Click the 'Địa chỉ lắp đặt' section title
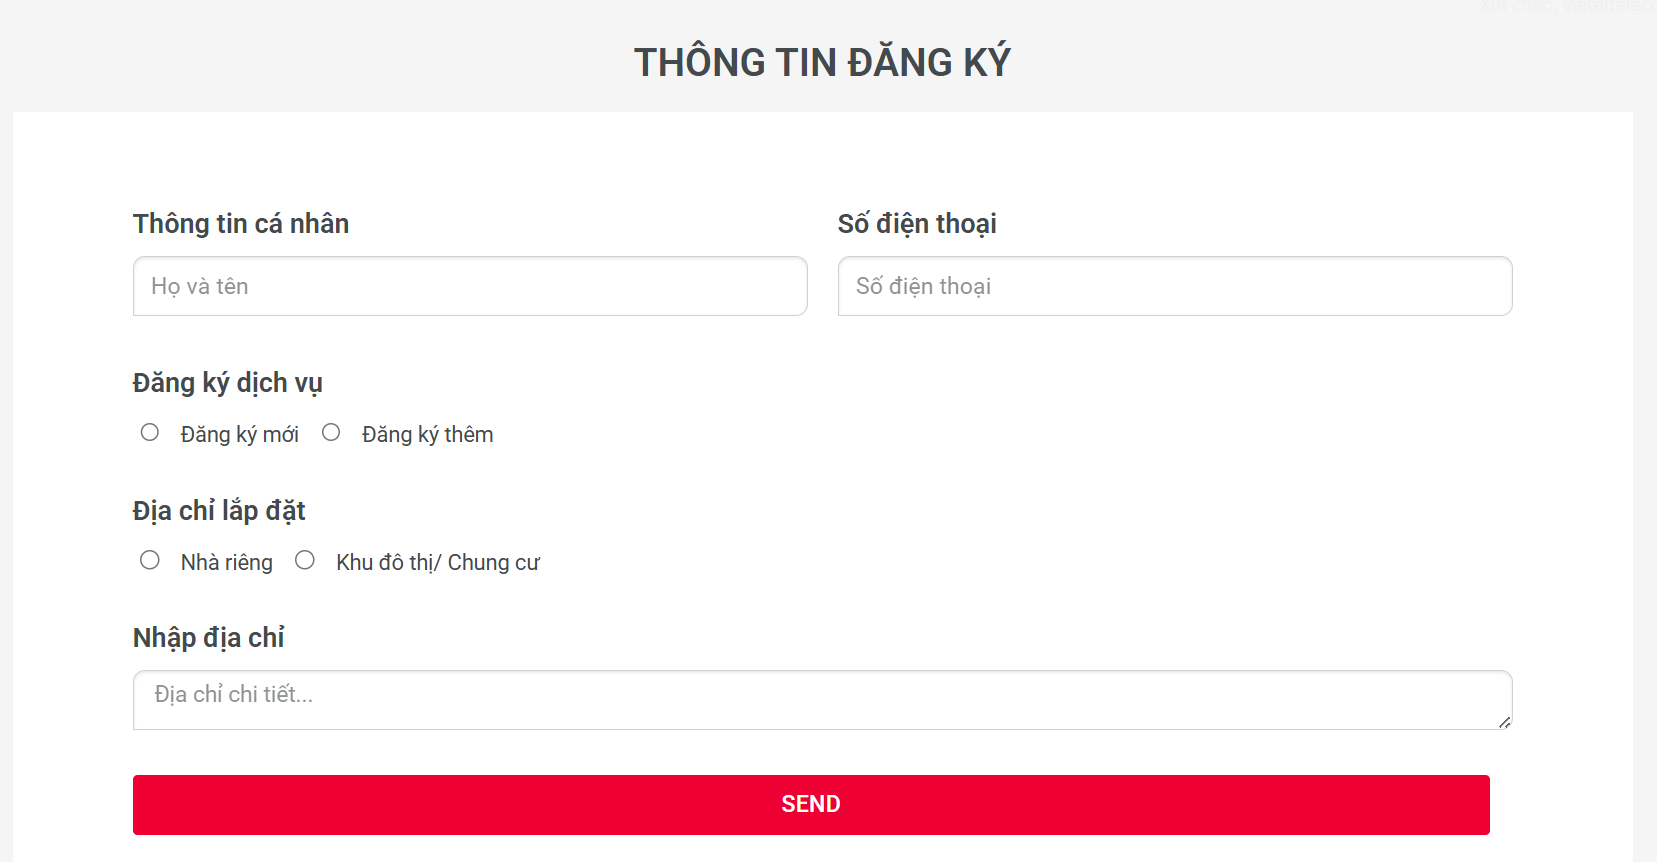Viewport: 1657px width, 862px height. [x=219, y=510]
